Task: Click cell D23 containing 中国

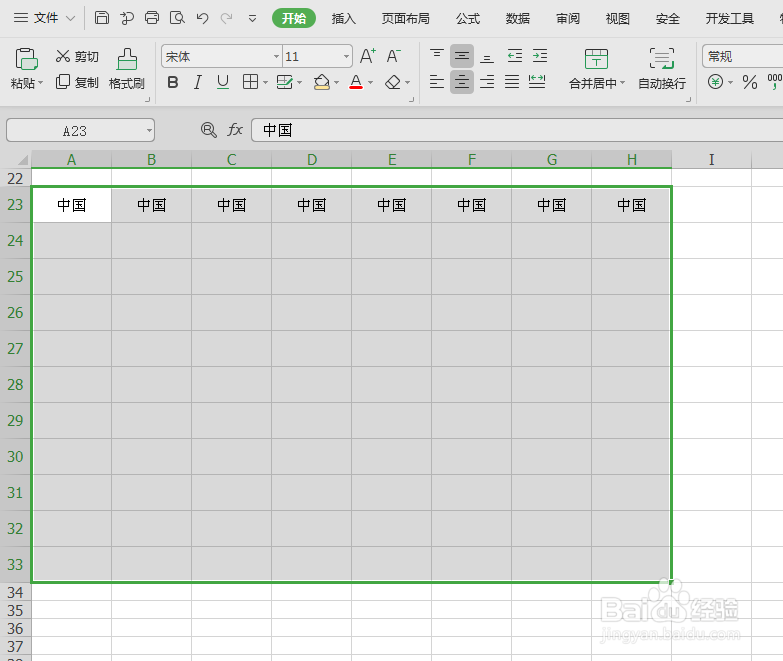Action: 312,205
